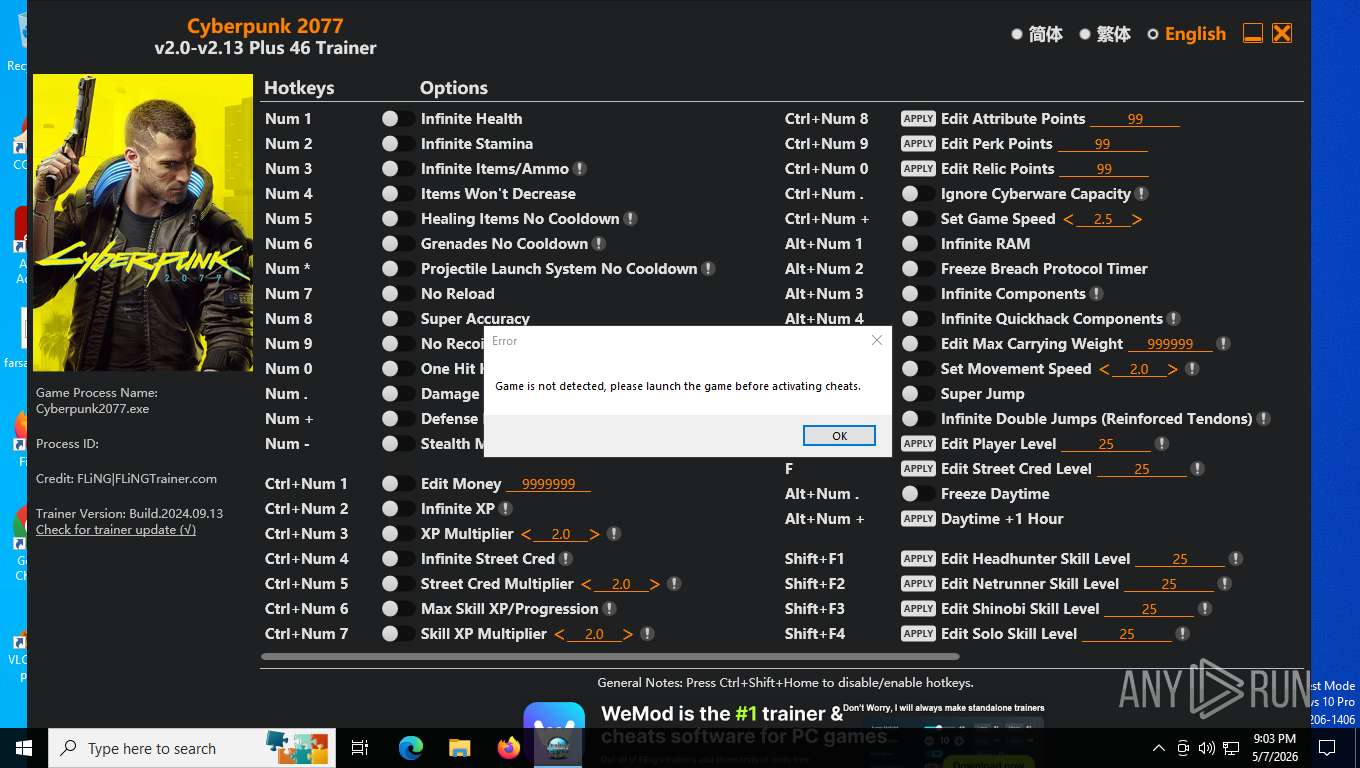Screen dimensions: 1360x768
Task: Increase XP Multiplier with right arrow
Action: click(595, 534)
